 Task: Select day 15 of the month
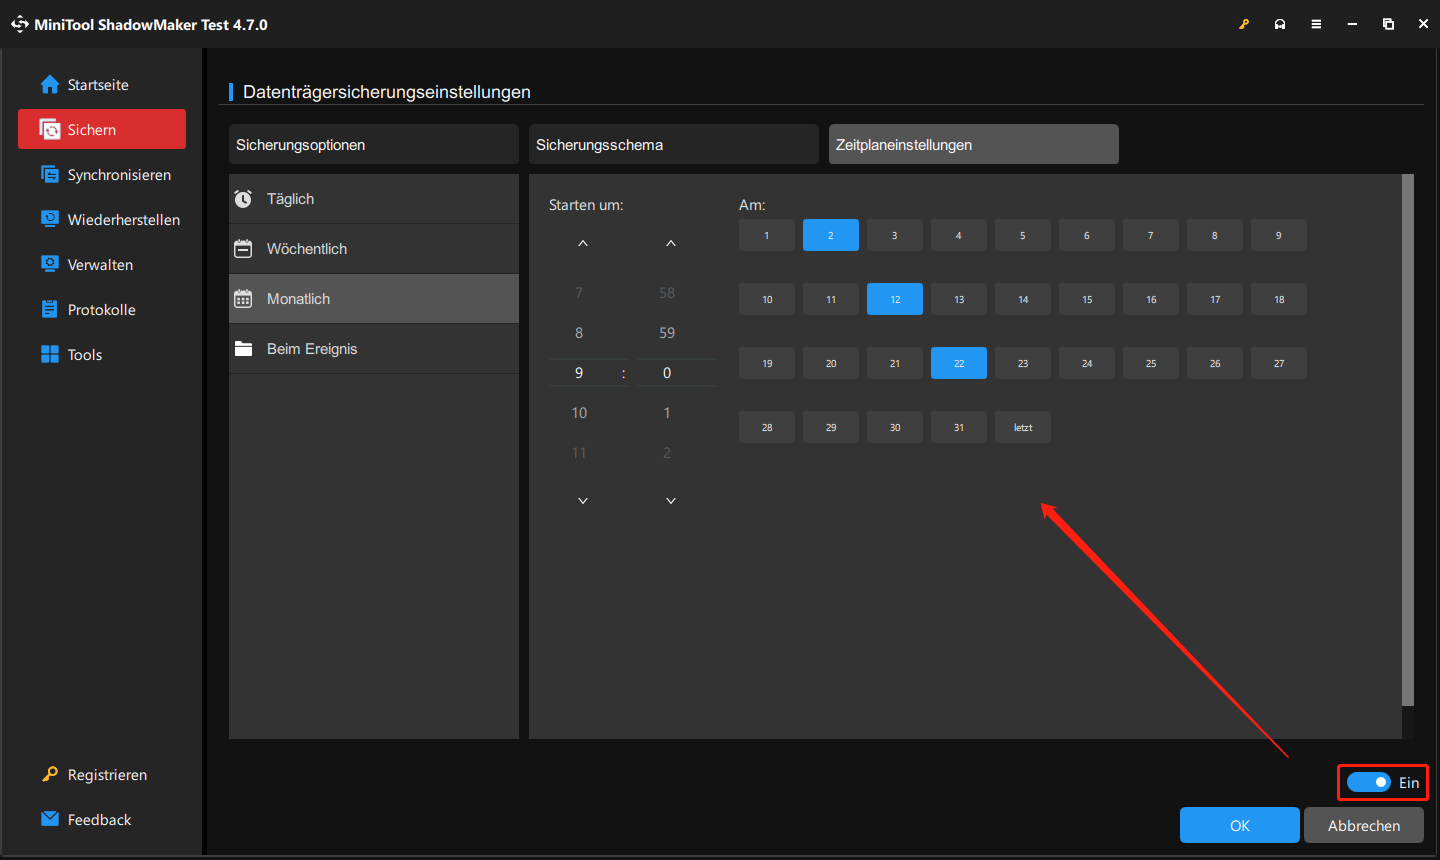1087,299
